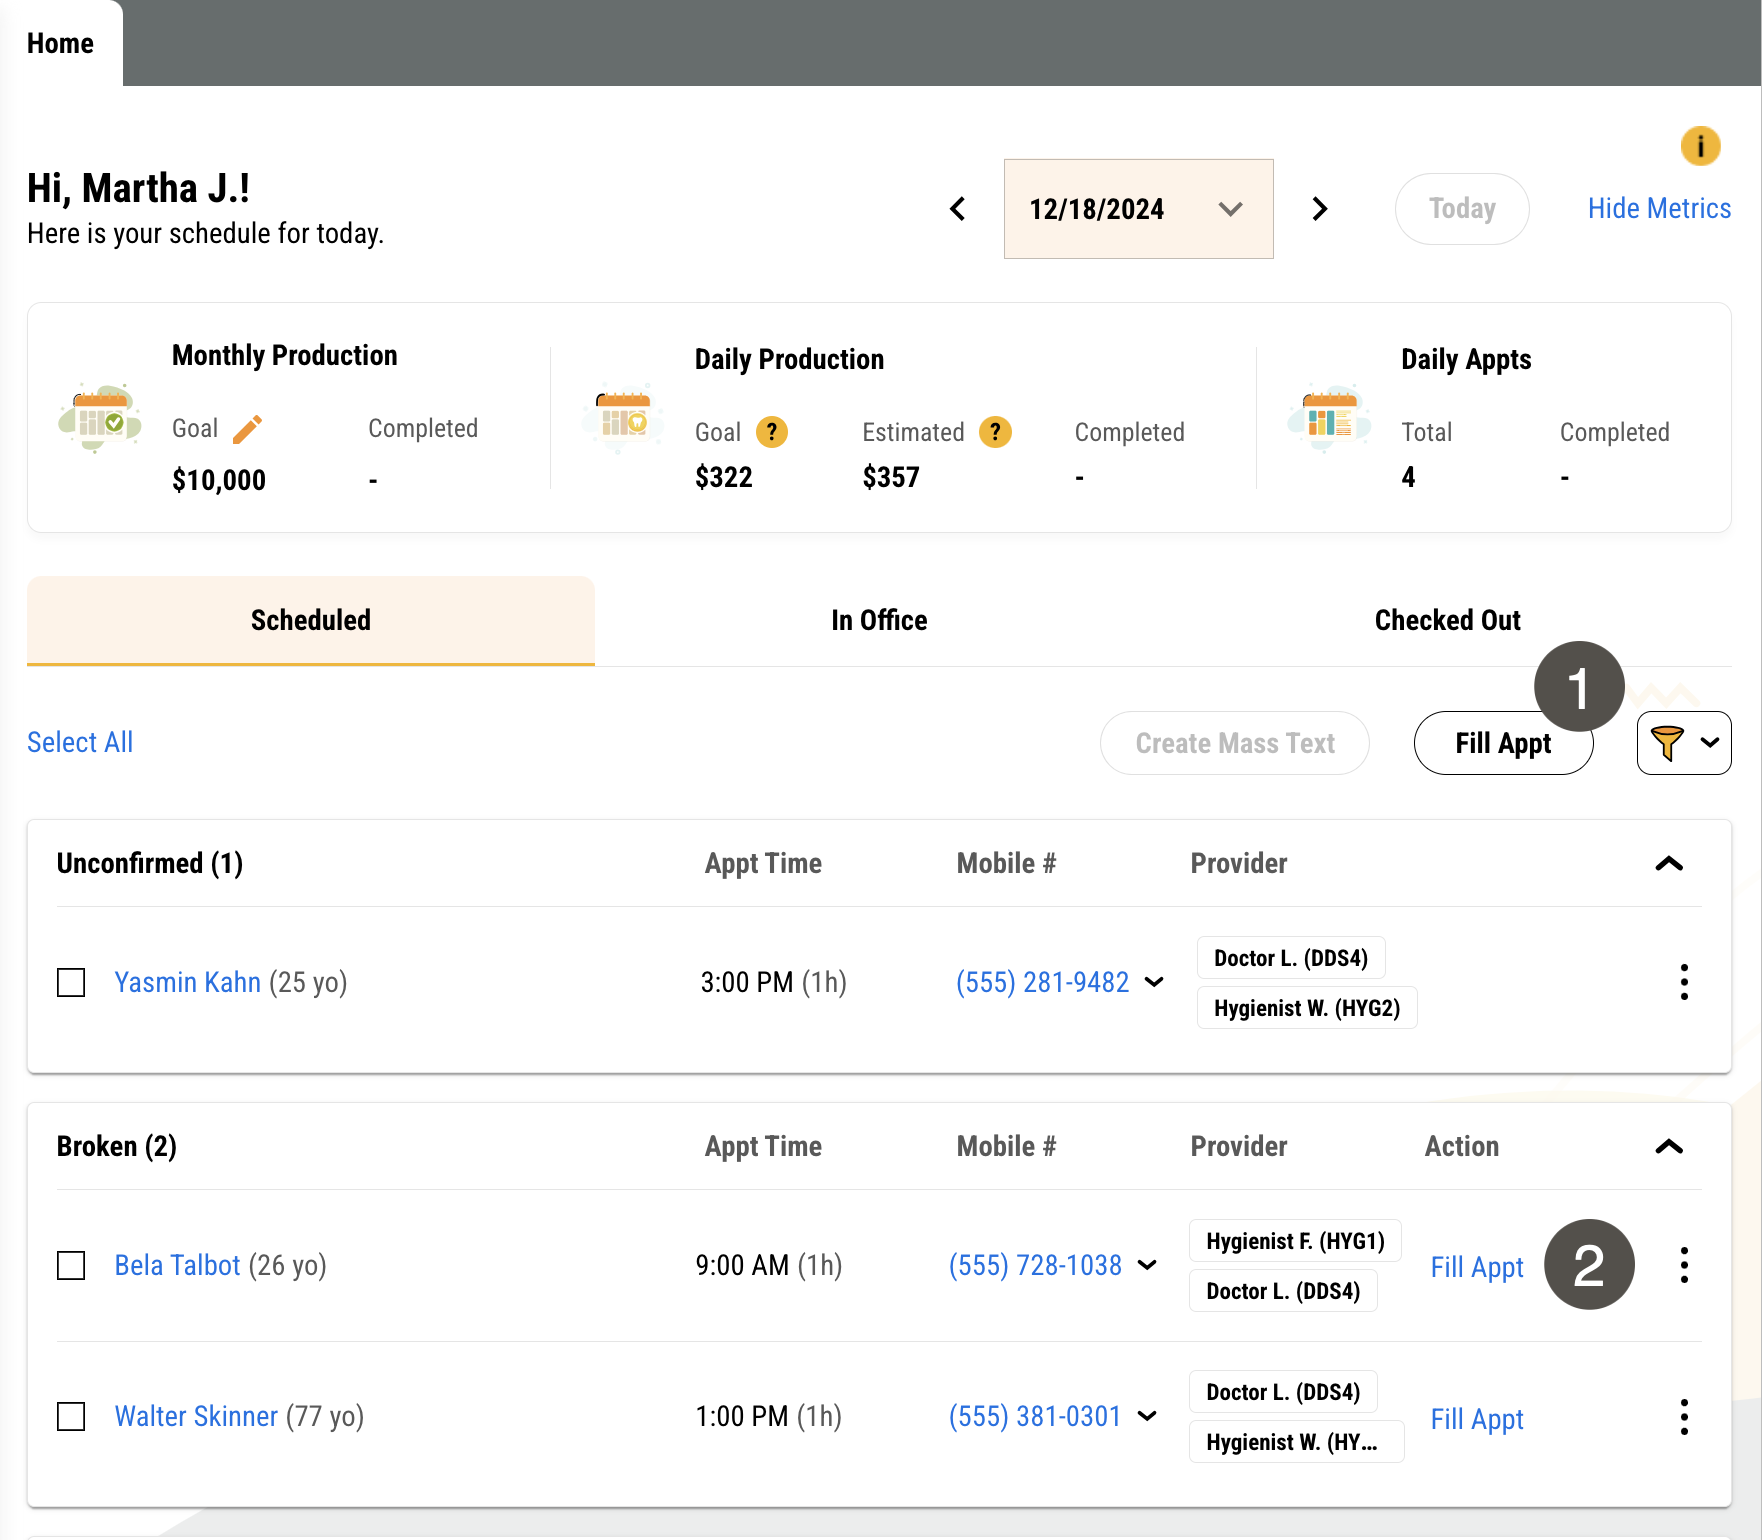The height and width of the screenshot is (1540, 1762).
Task: Click Daily Appts total value 4
Action: (1408, 477)
